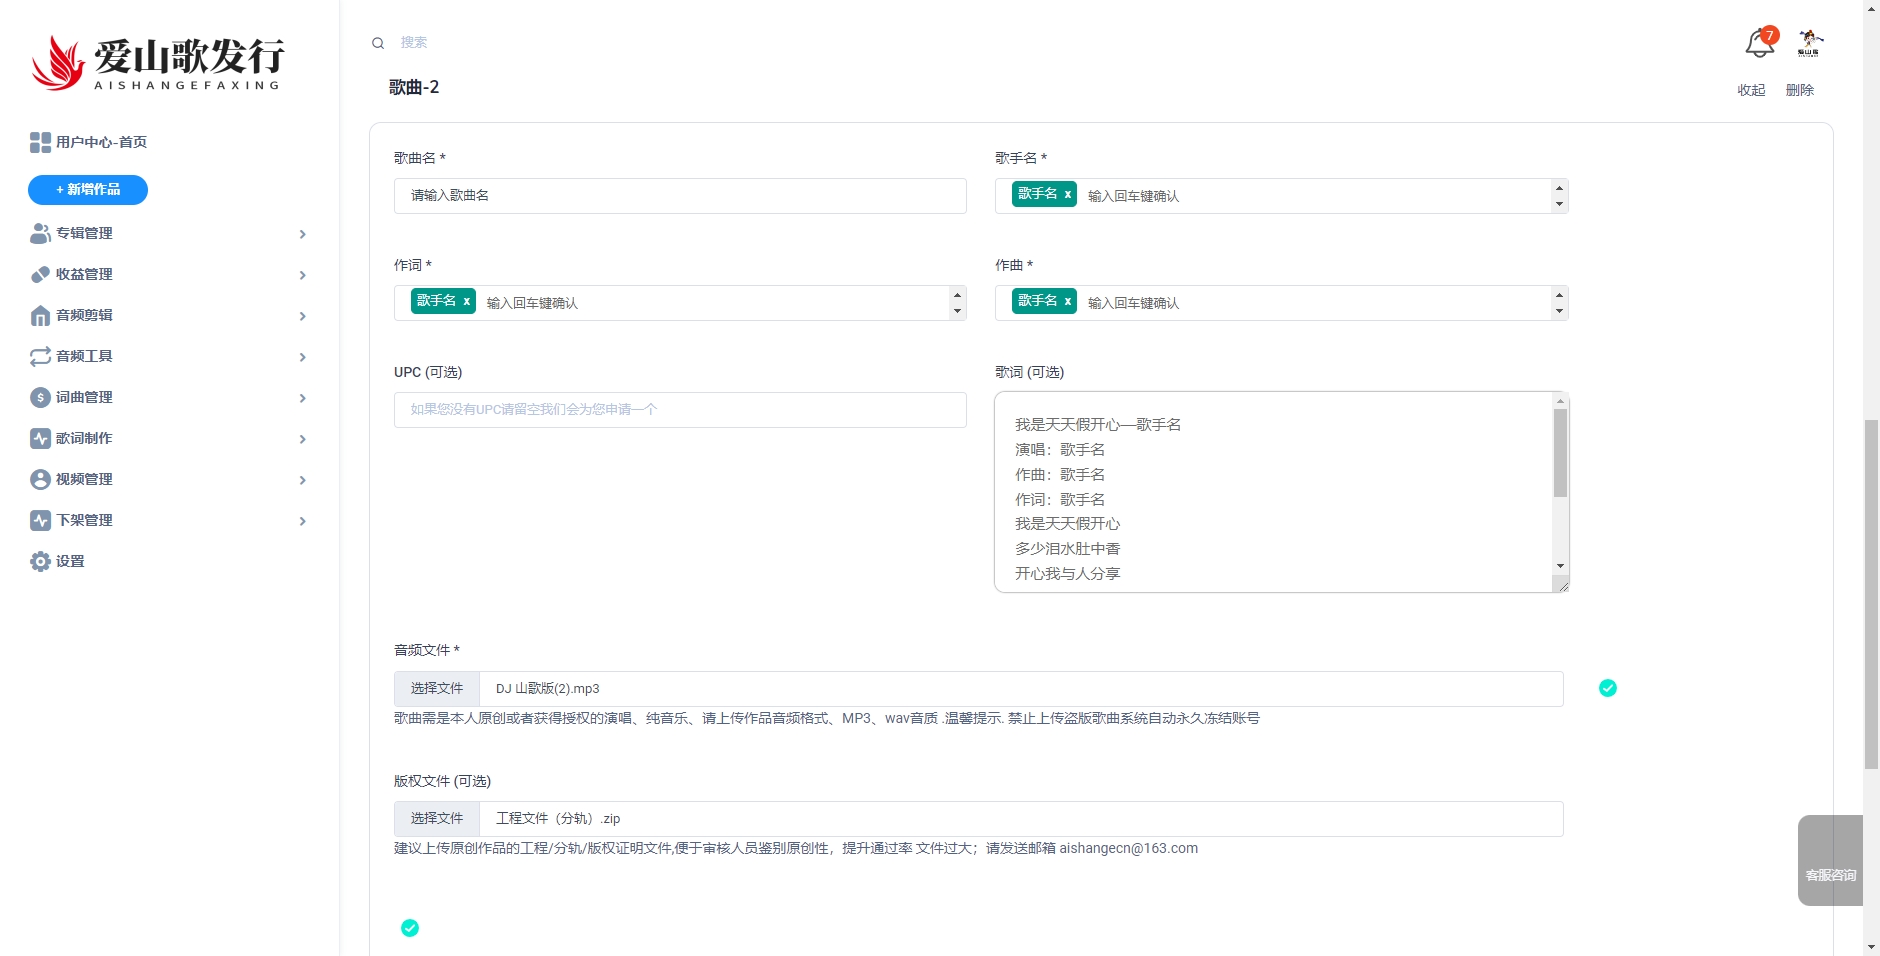Expand the 词曲管理 submenu chevron
1880x956 pixels.
(x=302, y=398)
